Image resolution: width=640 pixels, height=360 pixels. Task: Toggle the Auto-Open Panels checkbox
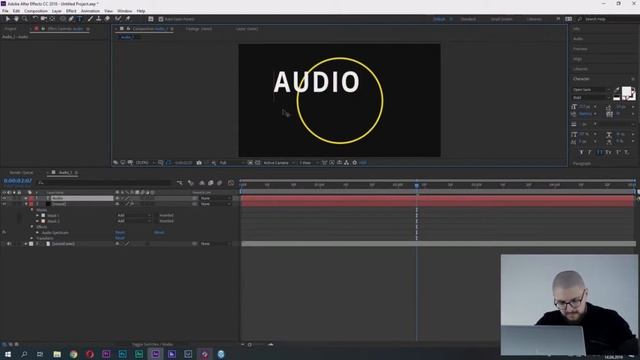161,19
